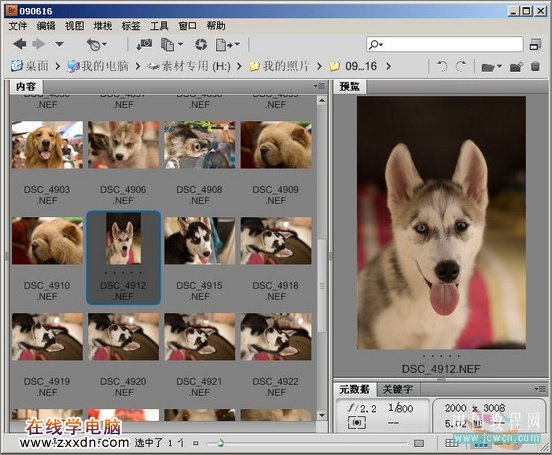Click the get photos from camera icon
This screenshot has height=455, width=552.
point(144,45)
